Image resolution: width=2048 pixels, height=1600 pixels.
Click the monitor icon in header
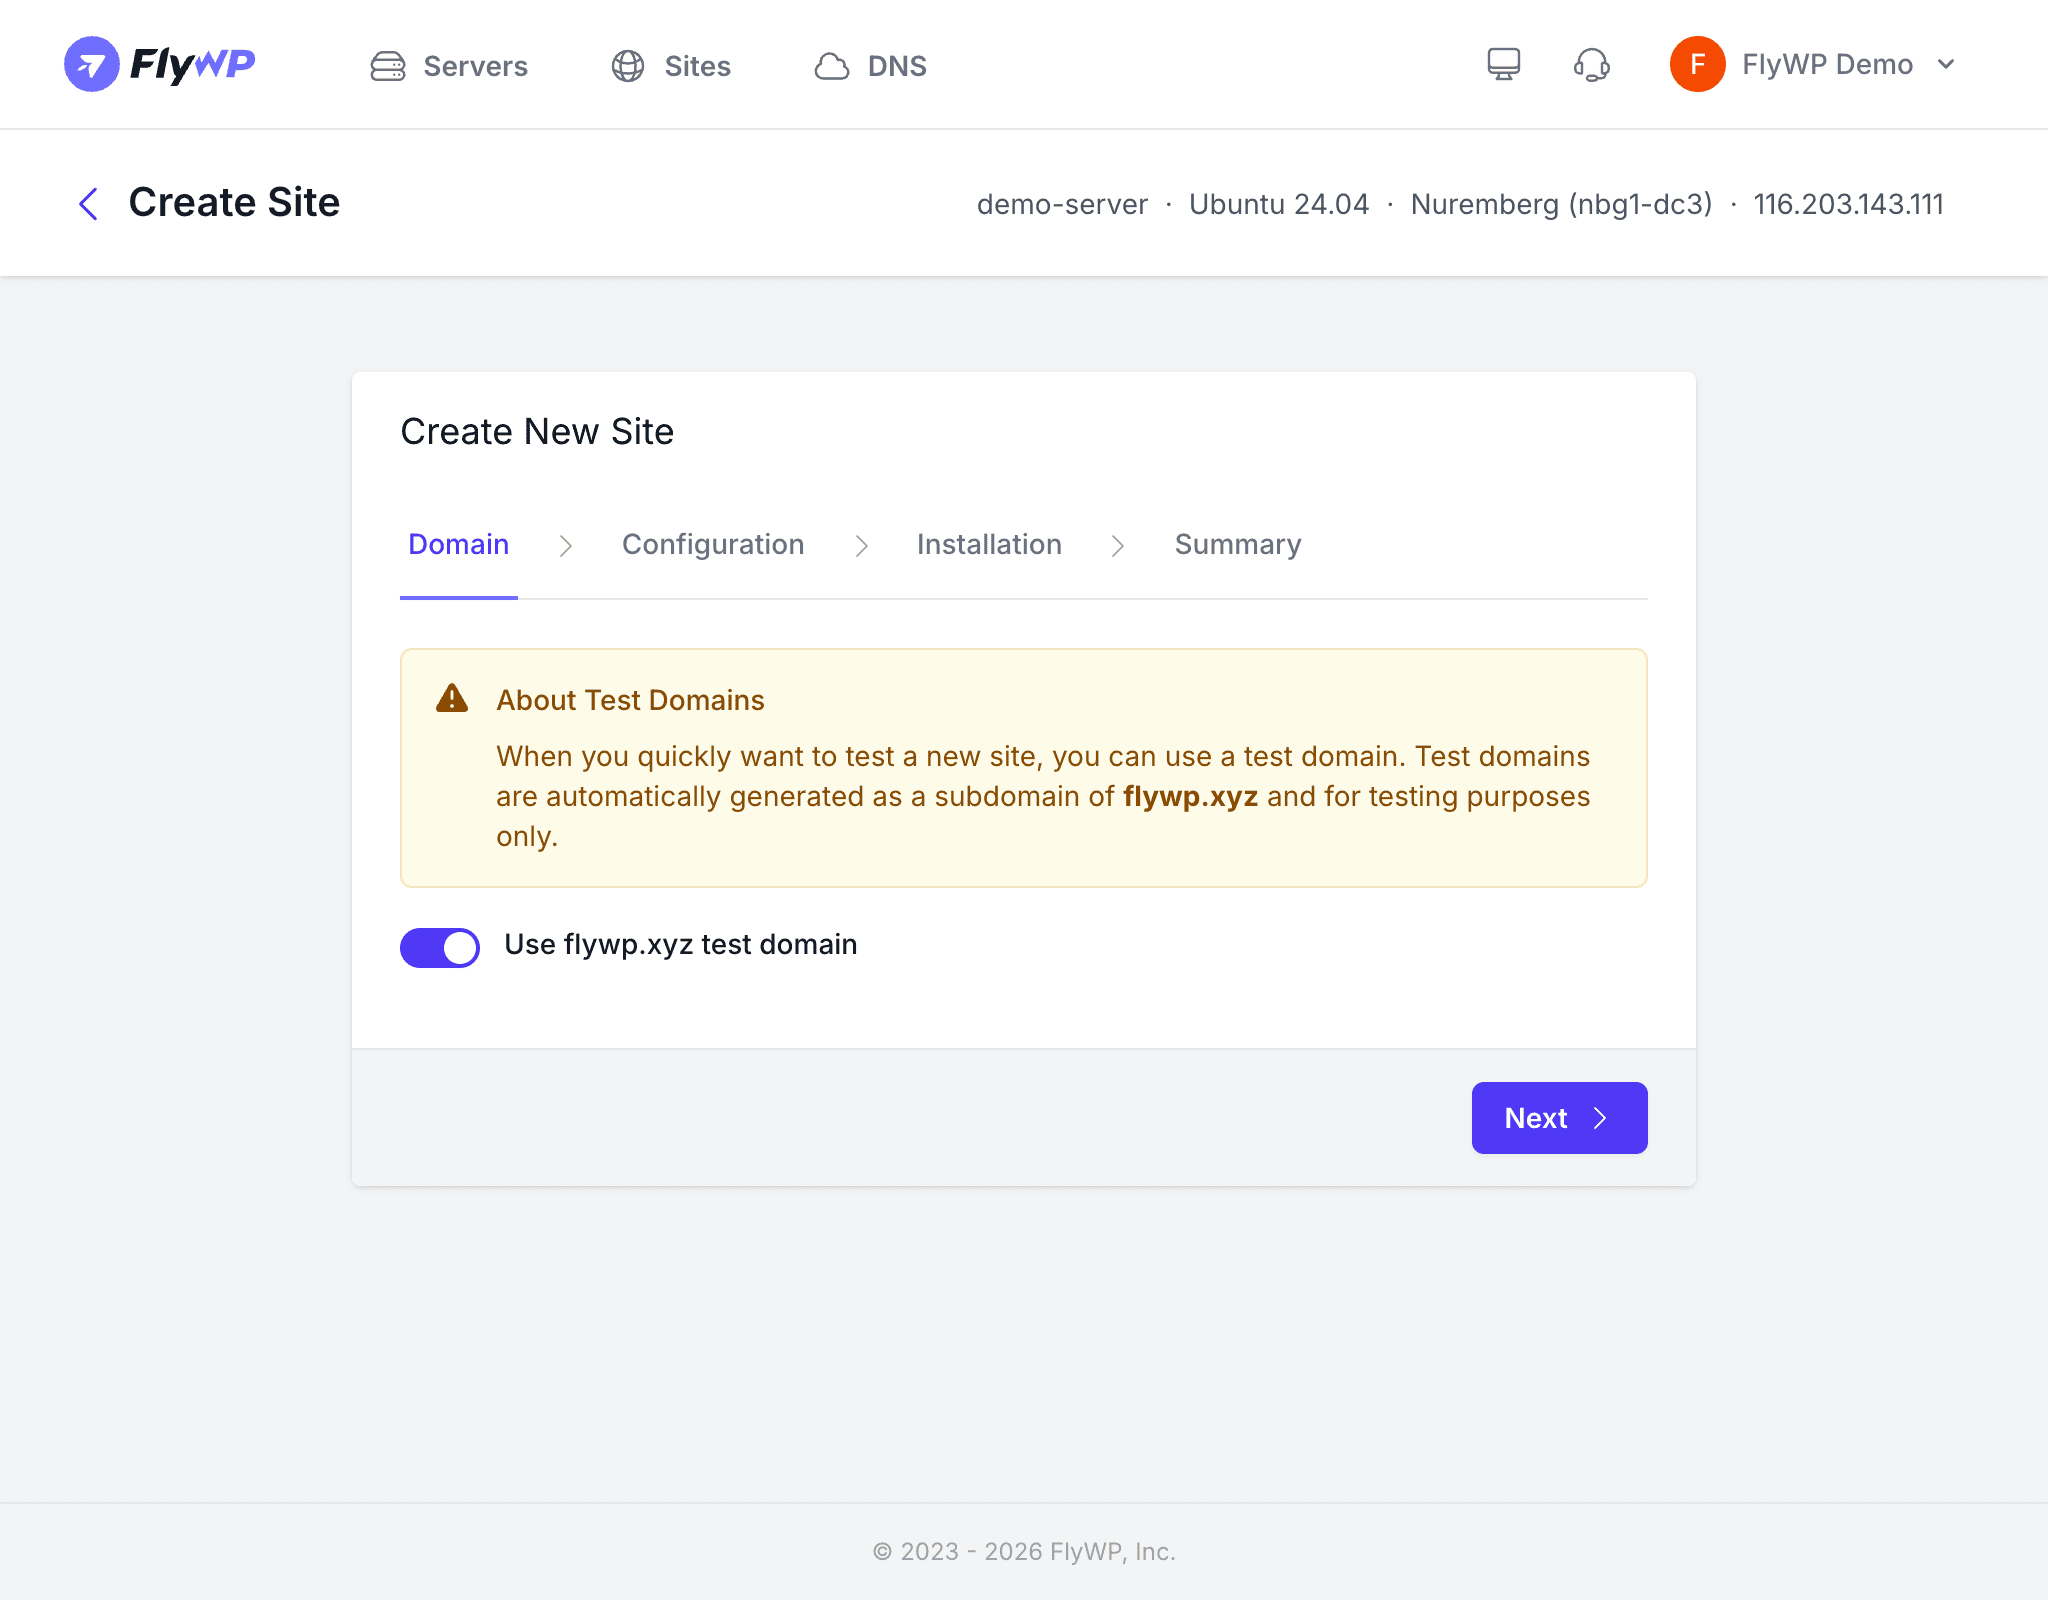point(1503,64)
